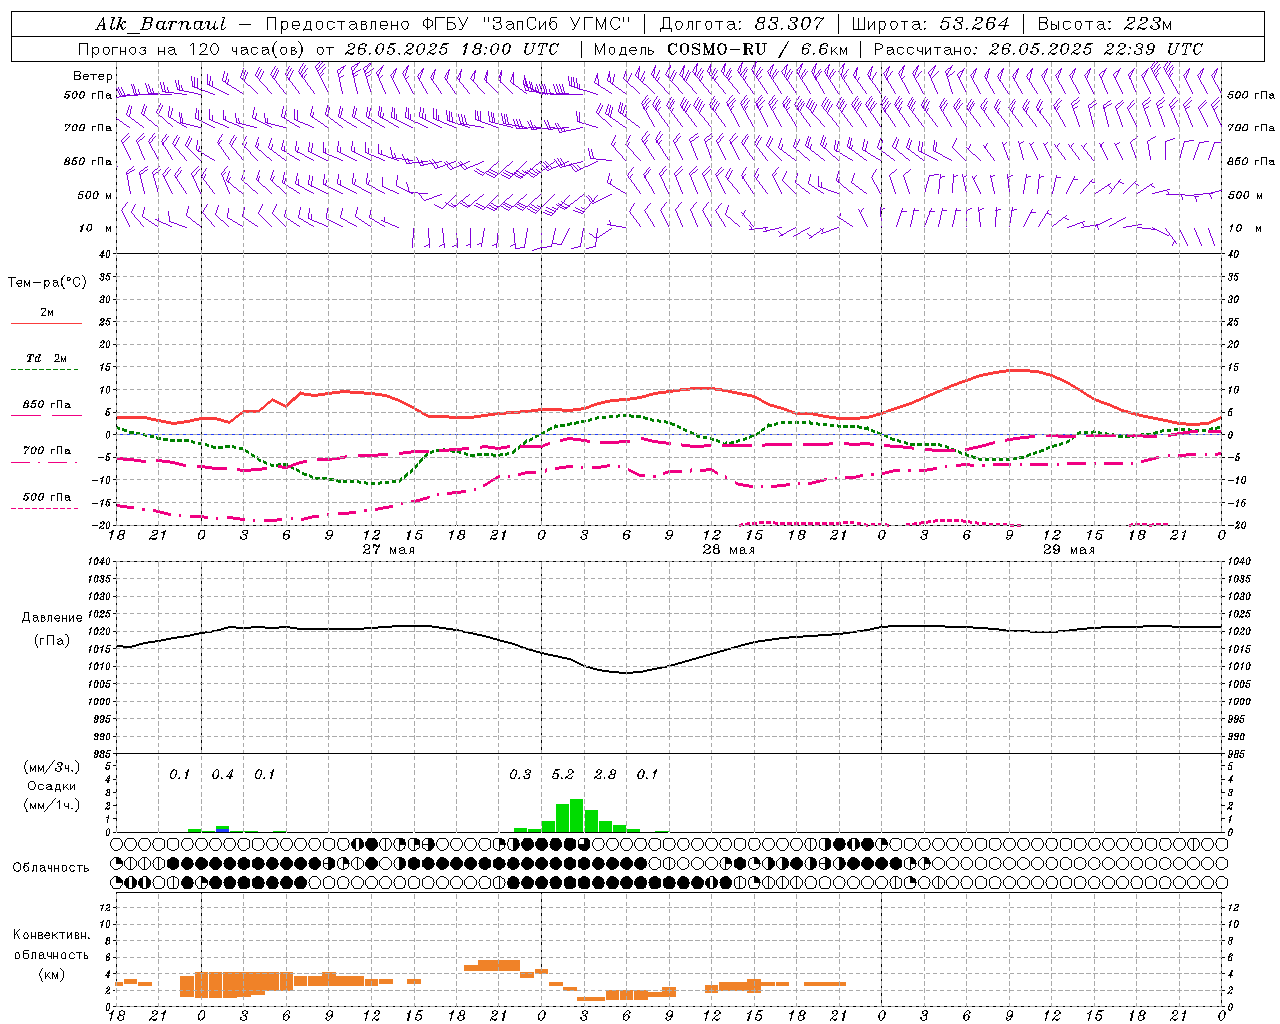The image size is (1280, 1024).
Task: Select the 'Широта: 53.264' header value
Action: point(930,24)
